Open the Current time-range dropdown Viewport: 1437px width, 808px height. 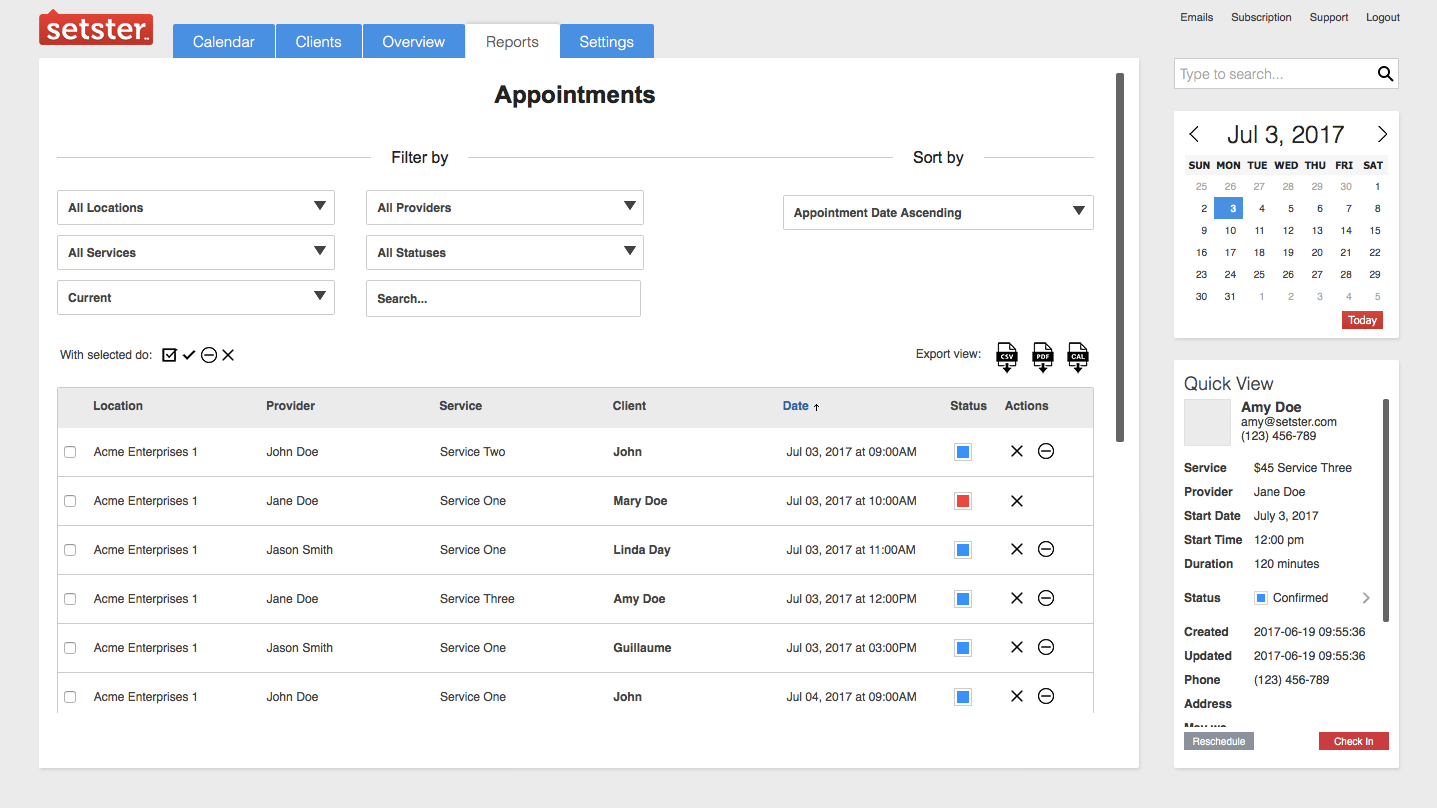tap(196, 298)
